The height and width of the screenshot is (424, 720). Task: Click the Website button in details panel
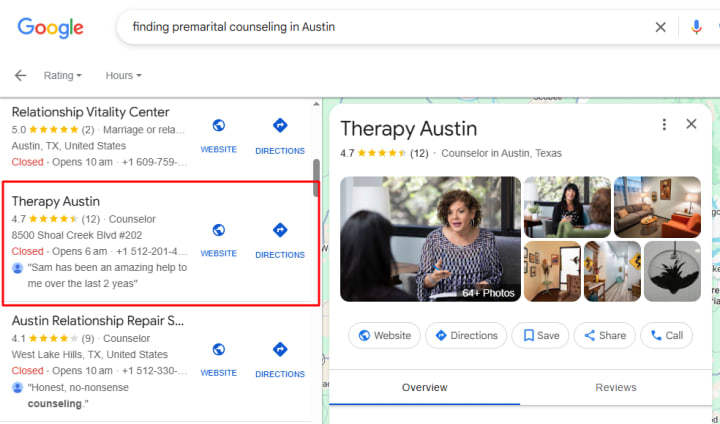click(384, 336)
